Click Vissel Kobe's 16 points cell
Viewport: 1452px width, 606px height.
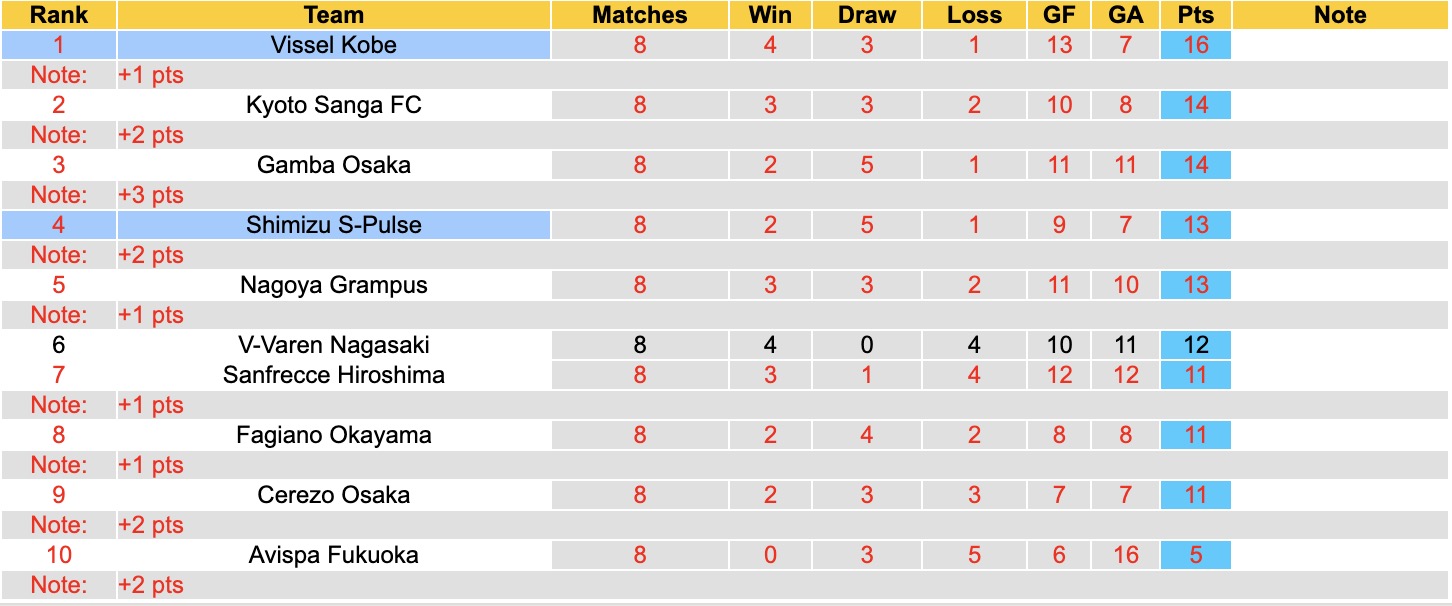pyautogui.click(x=1196, y=45)
